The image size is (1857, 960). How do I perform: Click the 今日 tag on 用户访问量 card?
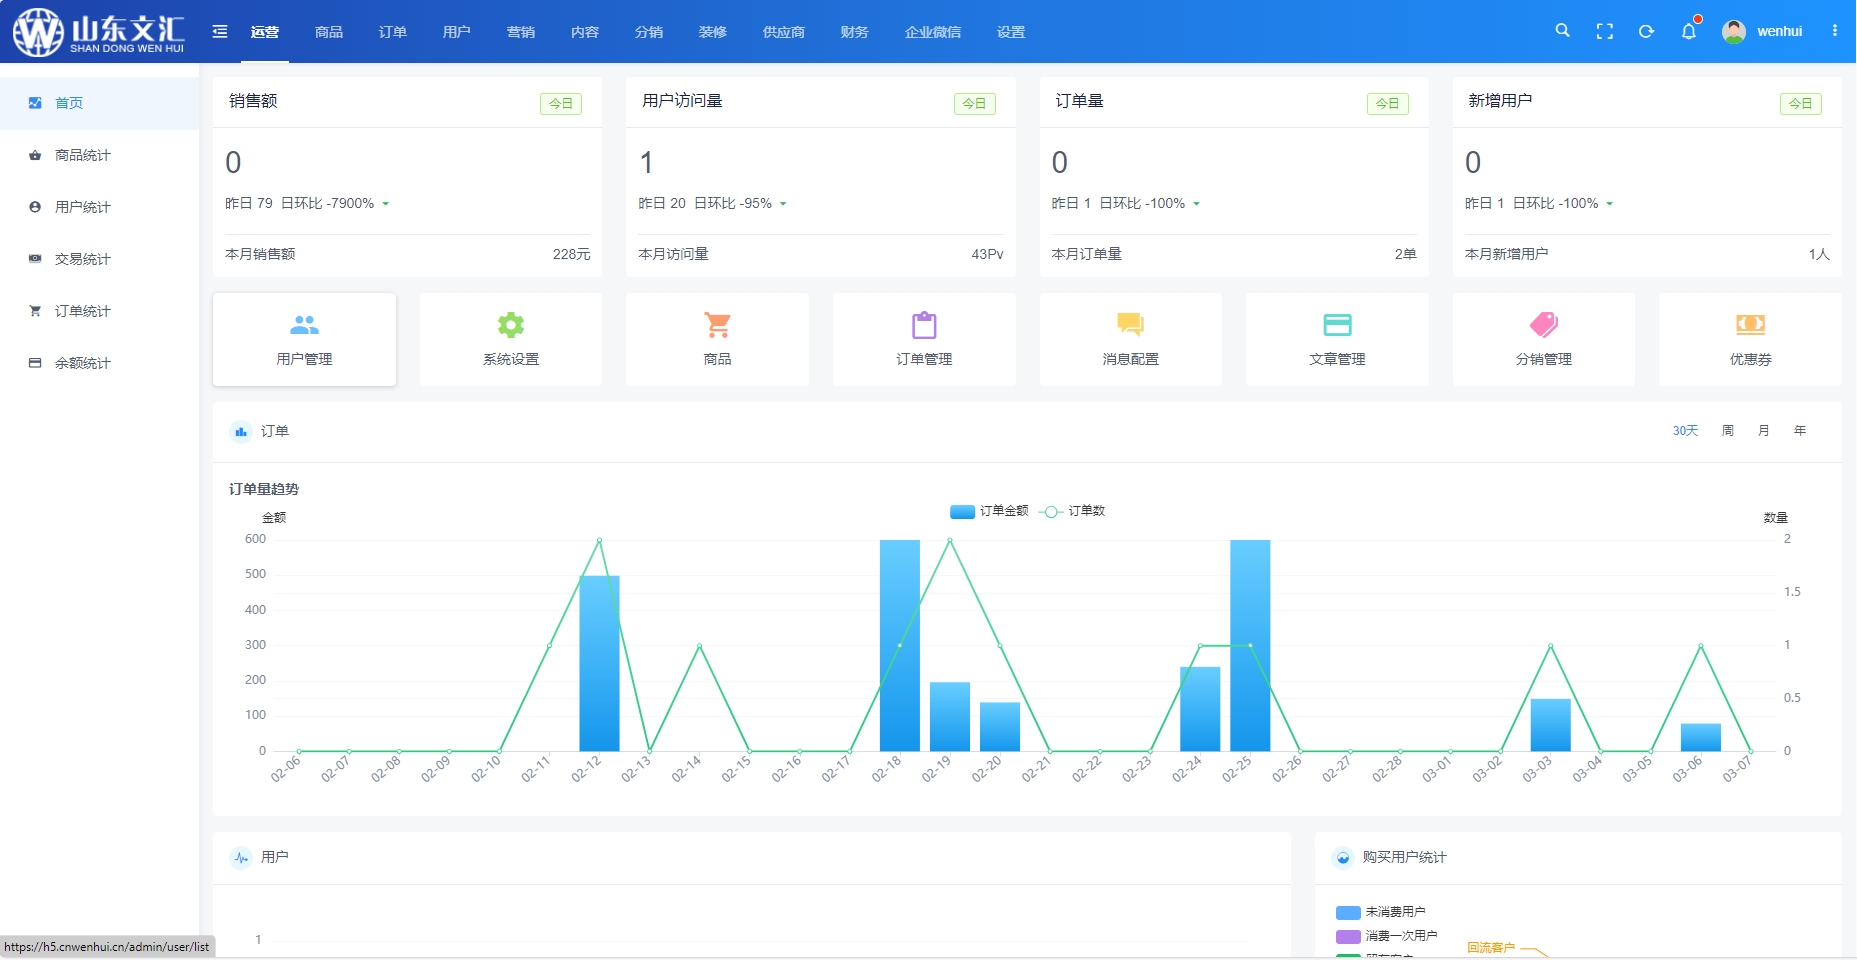(x=974, y=103)
